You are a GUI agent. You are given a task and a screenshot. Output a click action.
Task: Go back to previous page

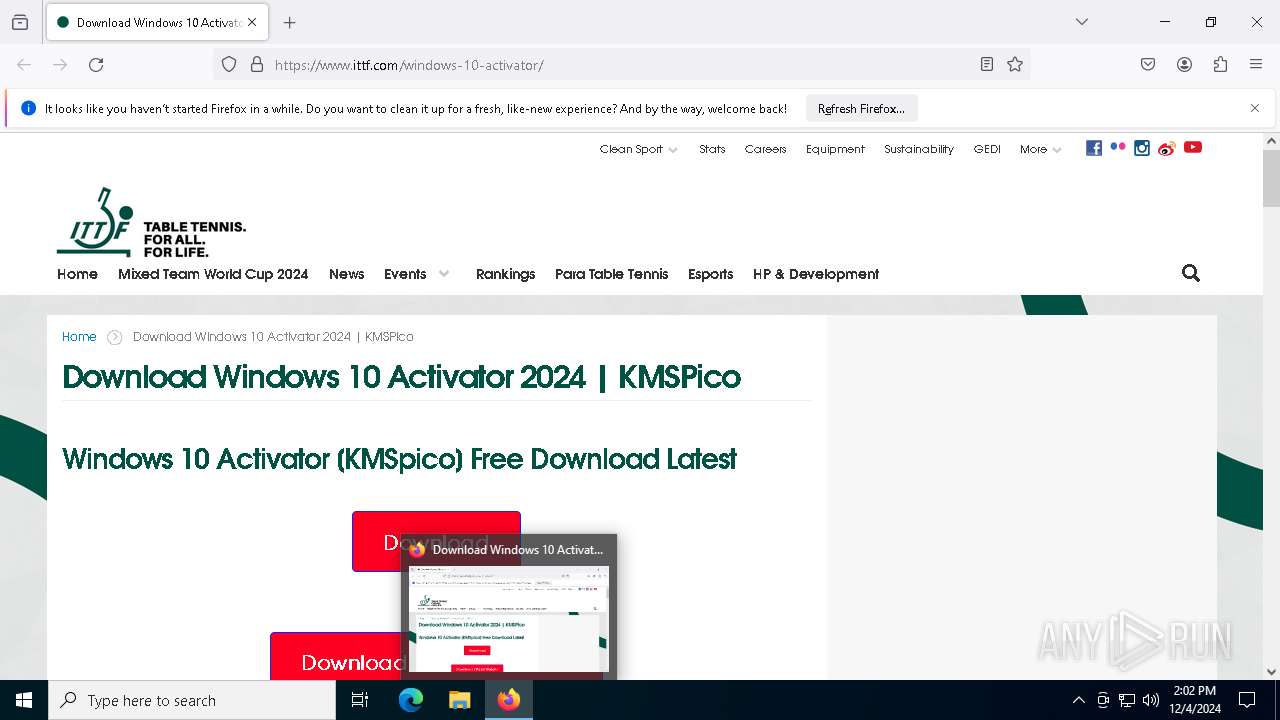pos(24,65)
